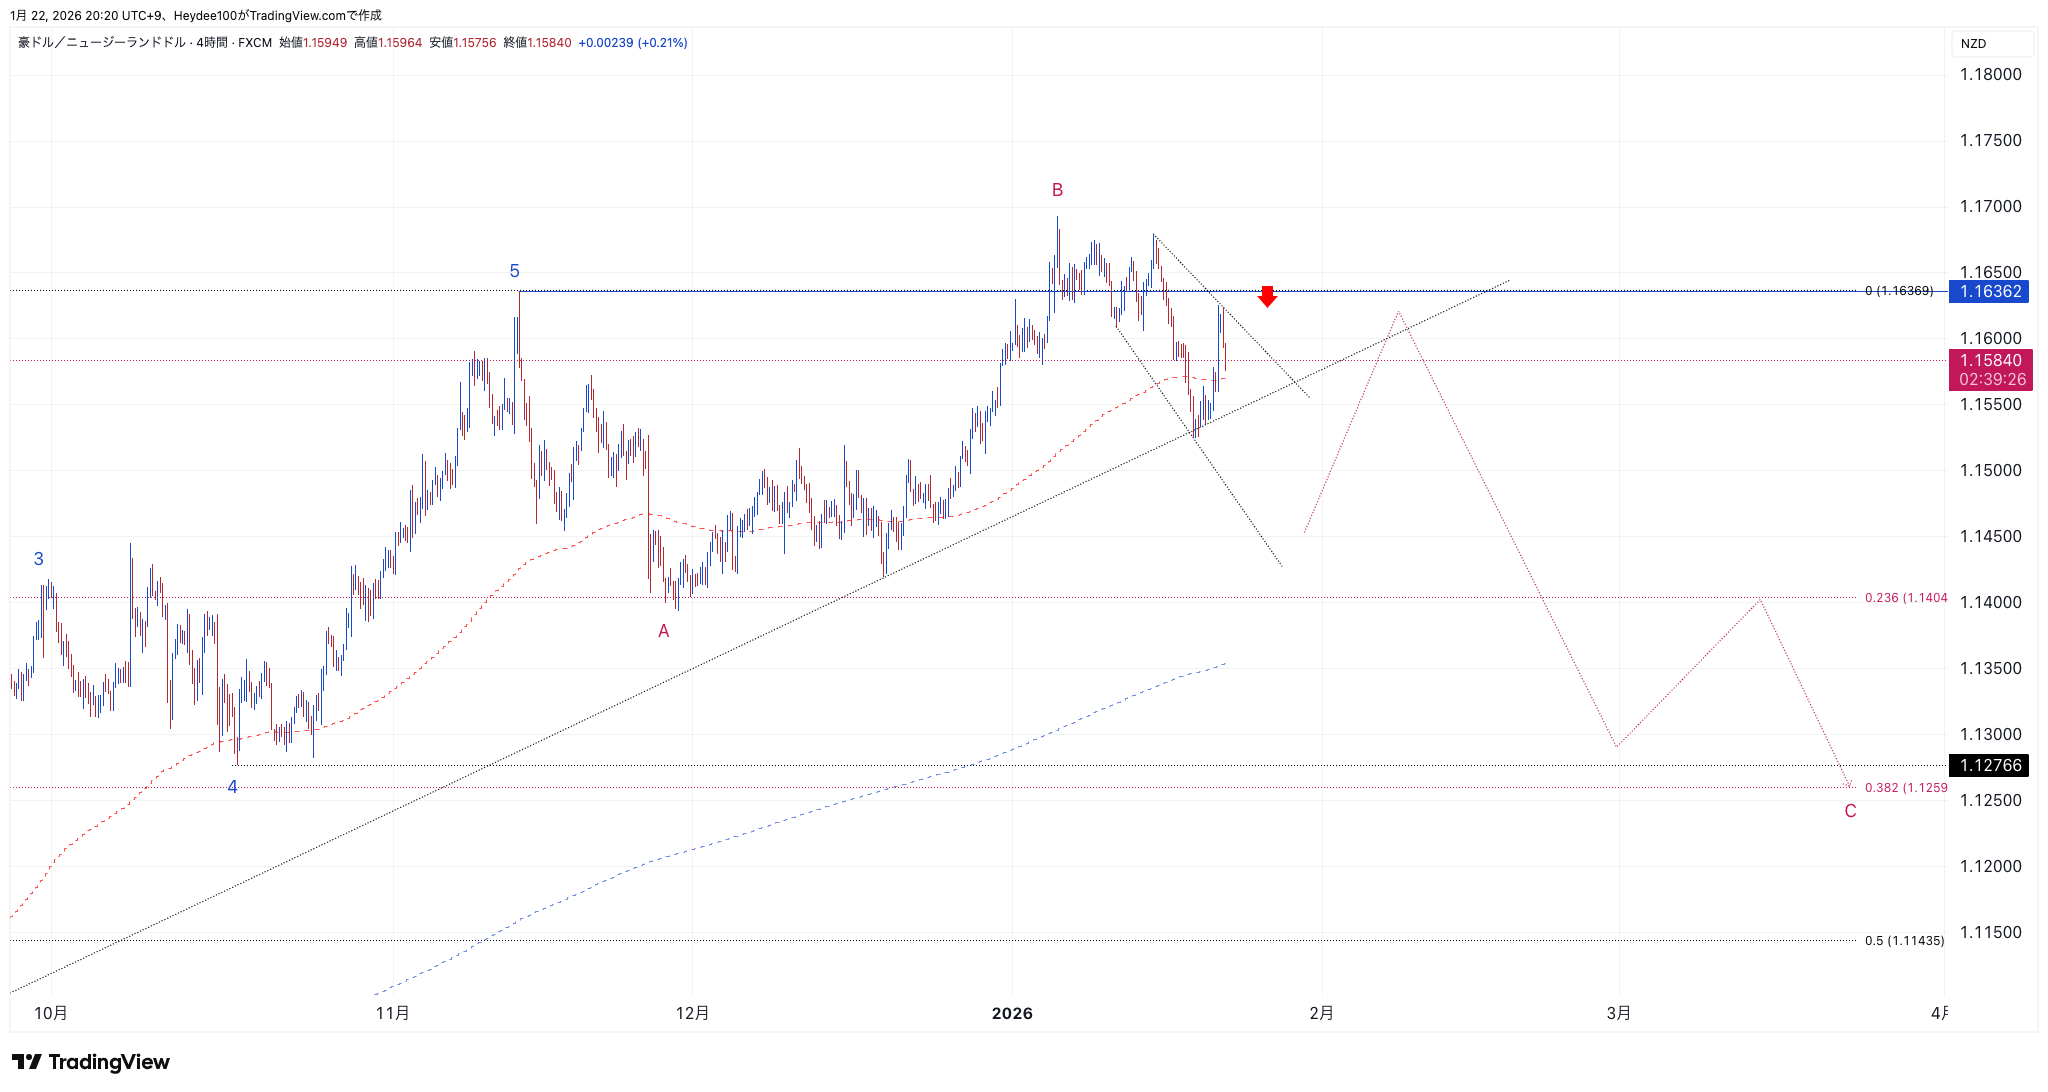Click the 1.16362 blue price label
This screenshot has width=2048, height=1092.
1990,291
